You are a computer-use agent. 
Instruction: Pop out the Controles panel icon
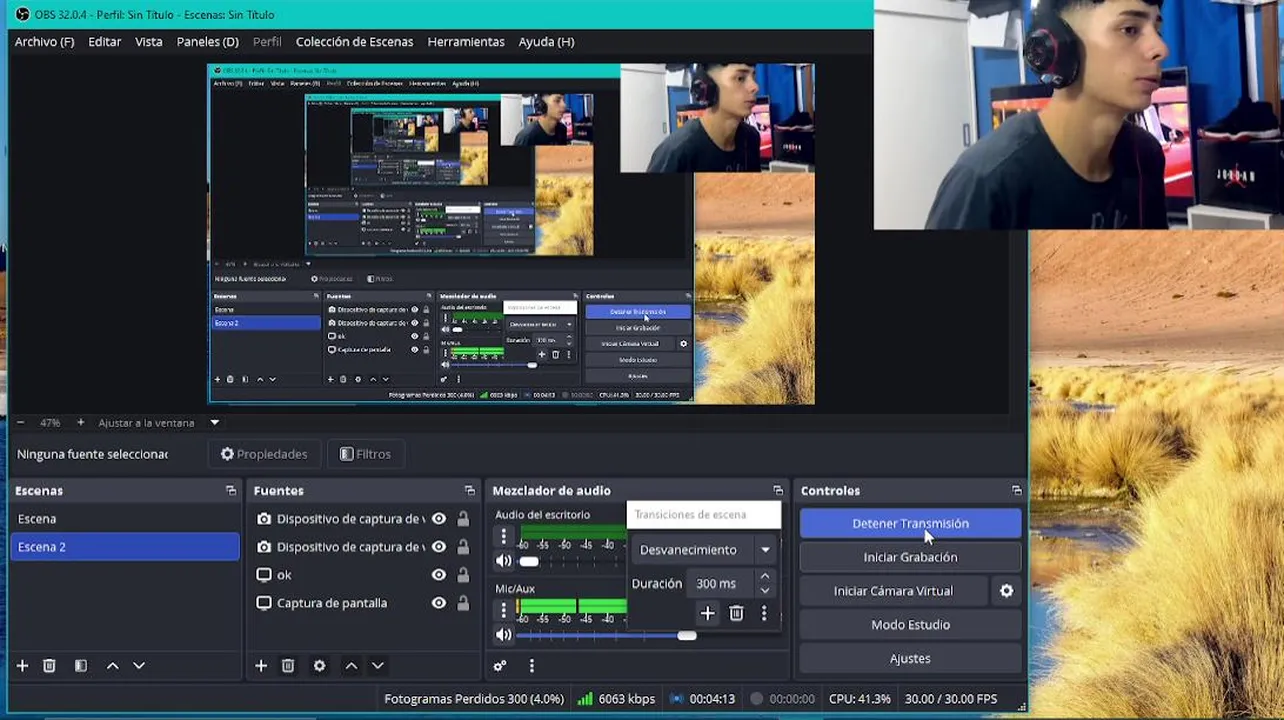pos(1017,490)
